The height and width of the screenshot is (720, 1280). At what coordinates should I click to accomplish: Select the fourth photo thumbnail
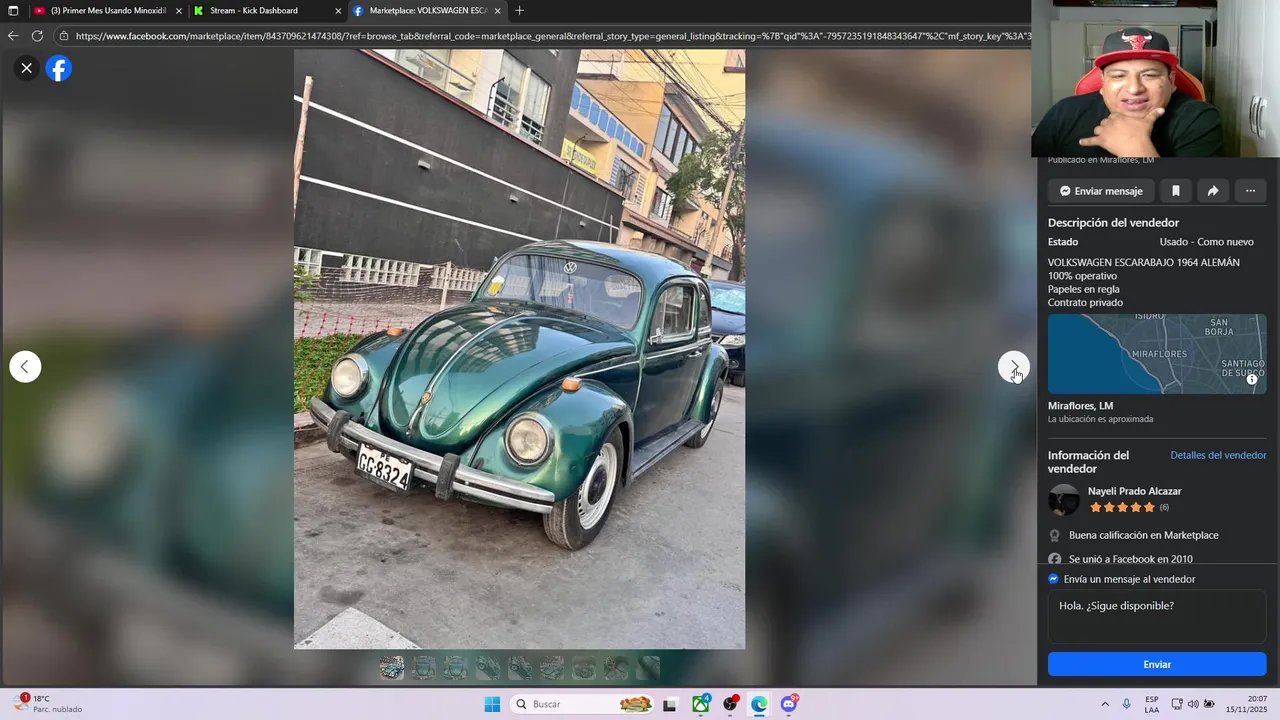488,667
